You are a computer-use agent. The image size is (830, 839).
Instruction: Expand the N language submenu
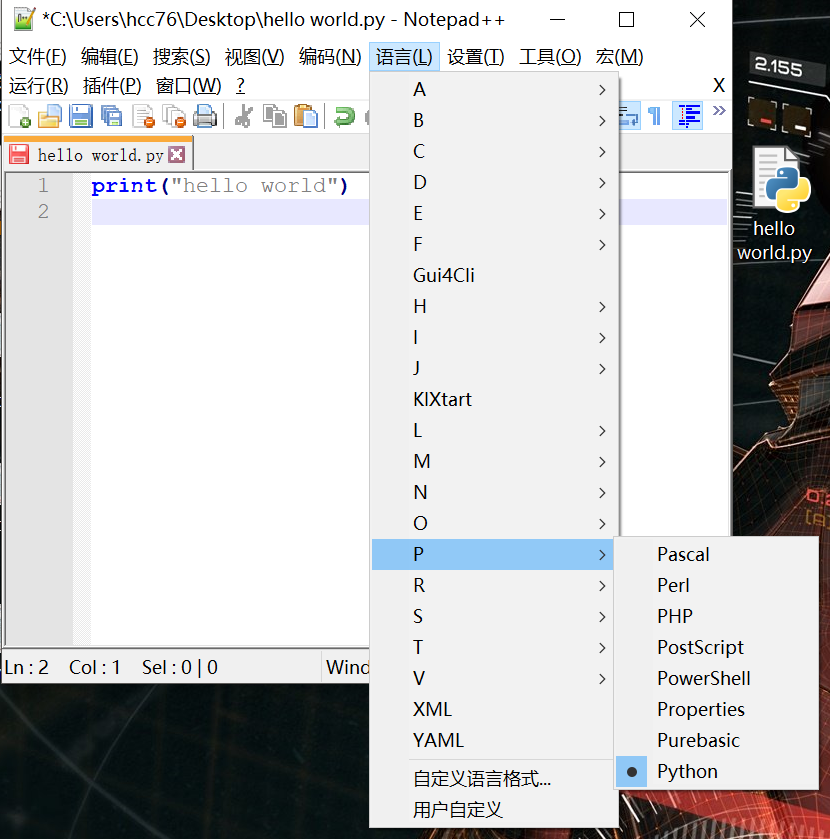(494, 493)
